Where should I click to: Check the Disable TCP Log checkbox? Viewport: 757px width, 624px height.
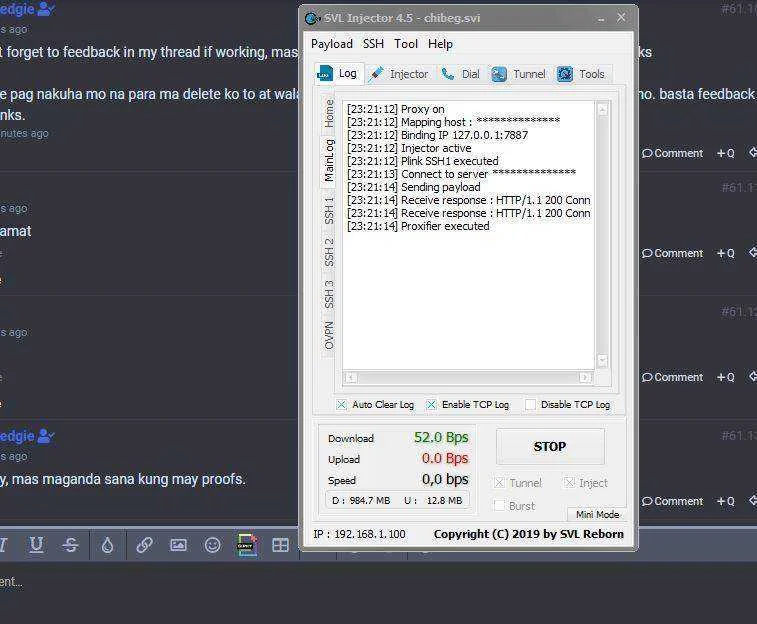pos(530,404)
